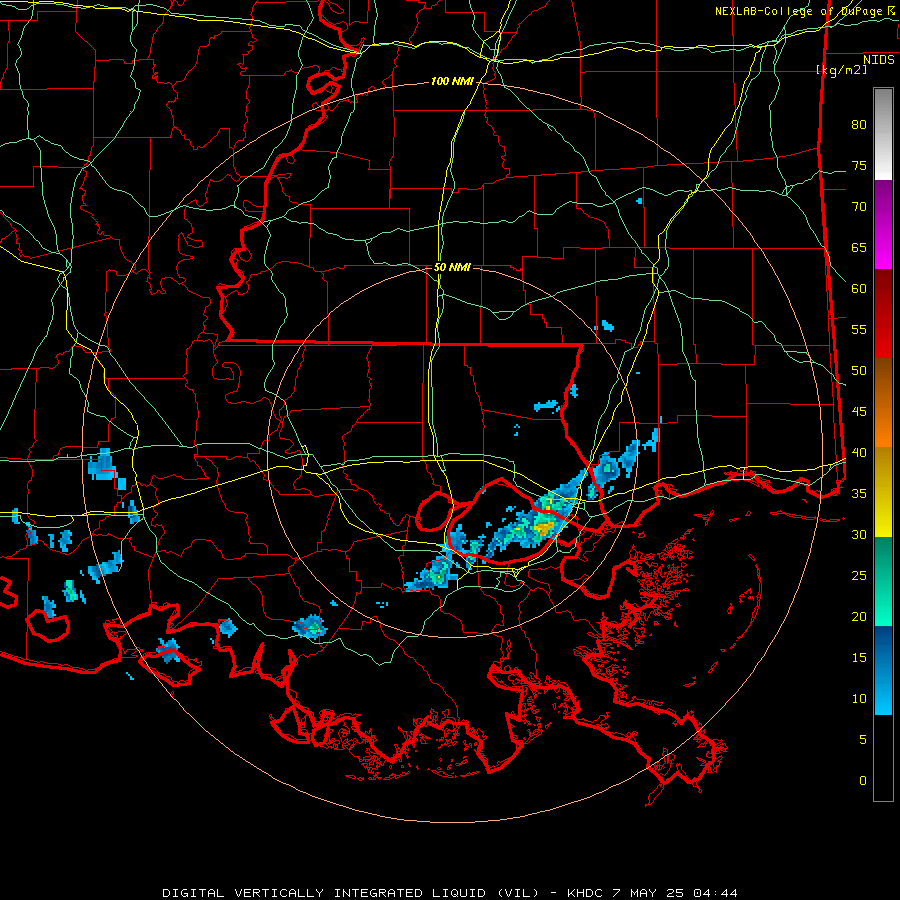The width and height of the screenshot is (900, 900).
Task: Select the 60 value on the scale
Action: pos(859,289)
